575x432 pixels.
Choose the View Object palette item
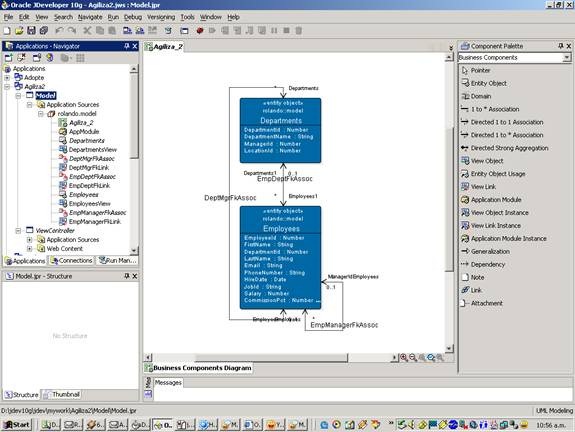click(482, 161)
